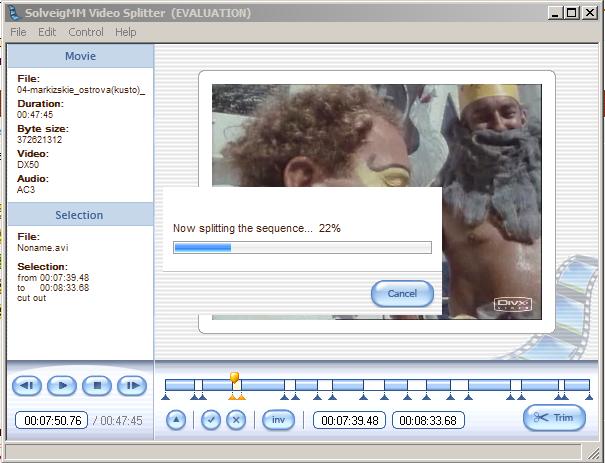Maximize the Video Splitter window
The width and height of the screenshot is (605, 463).
[x=571, y=13]
